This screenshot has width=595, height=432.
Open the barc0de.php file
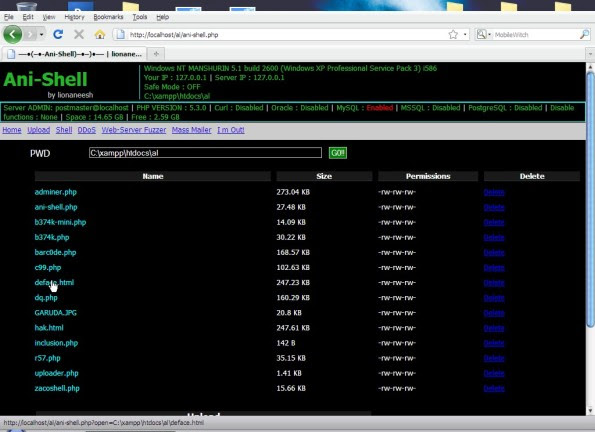coord(55,252)
